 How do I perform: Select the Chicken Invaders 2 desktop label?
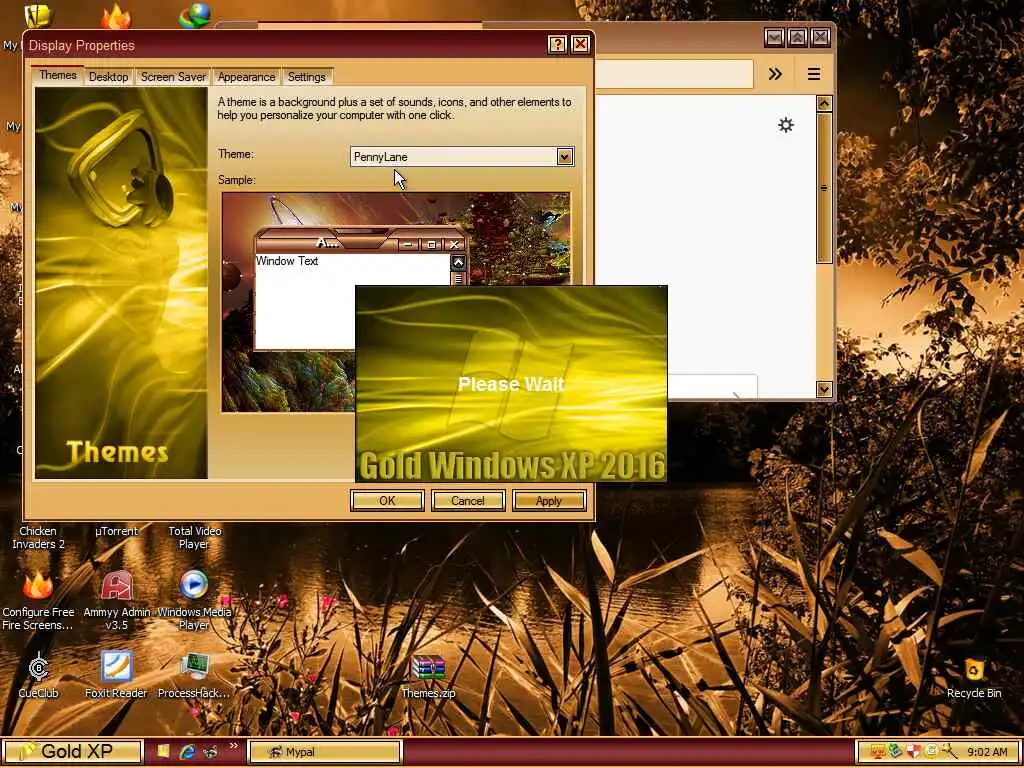tap(38, 537)
